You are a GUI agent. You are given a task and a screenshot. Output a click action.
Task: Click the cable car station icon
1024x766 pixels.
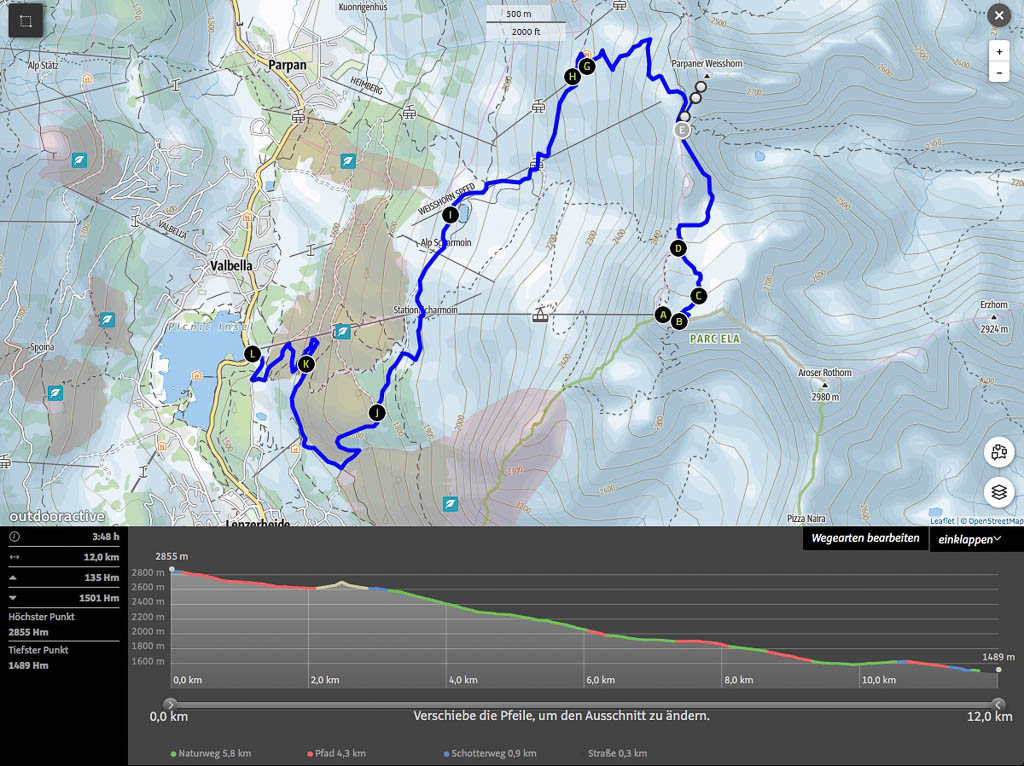click(540, 316)
